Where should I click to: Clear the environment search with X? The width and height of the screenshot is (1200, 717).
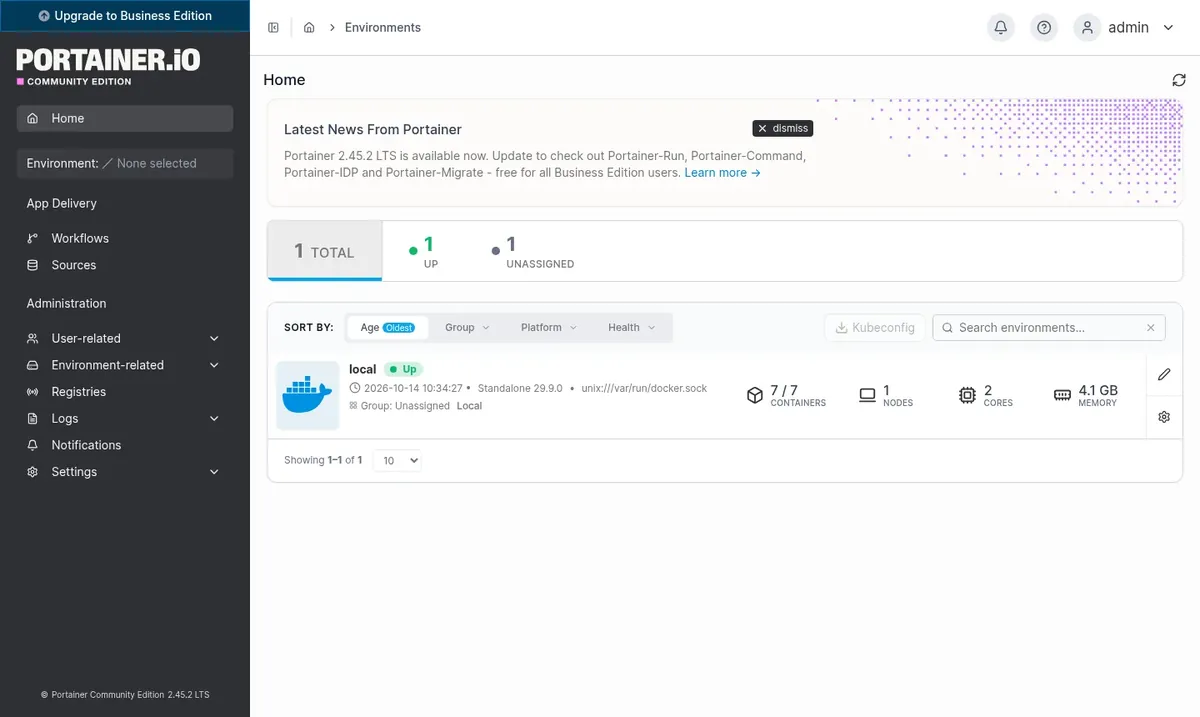coord(1151,327)
